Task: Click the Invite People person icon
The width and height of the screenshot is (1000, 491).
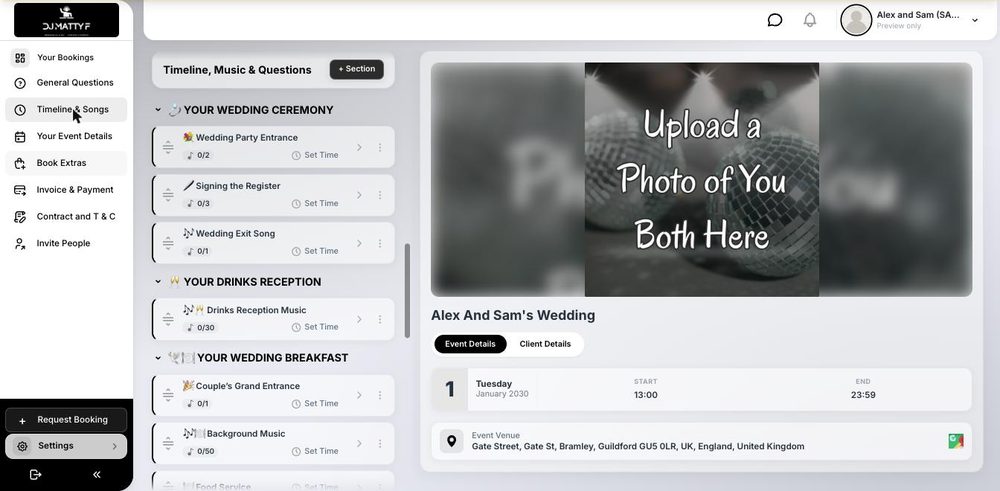Action: [x=20, y=244]
